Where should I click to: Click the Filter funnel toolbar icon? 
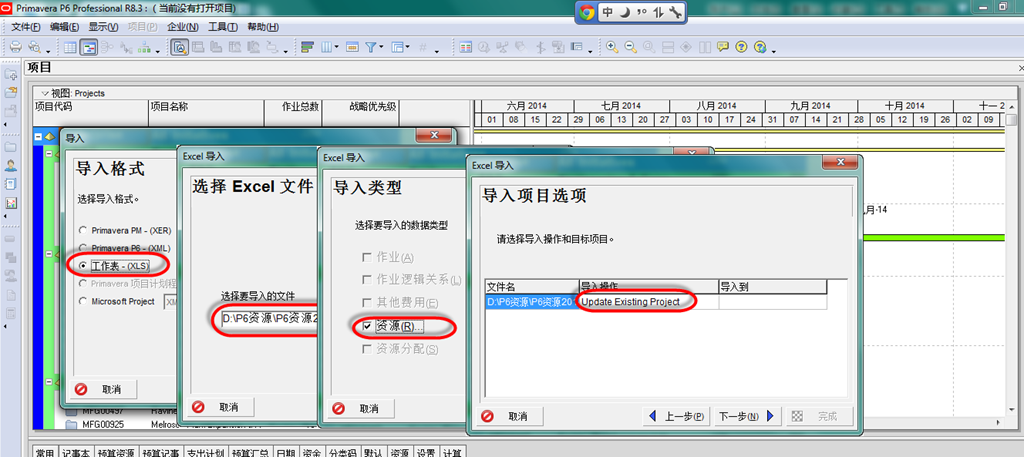click(370, 47)
